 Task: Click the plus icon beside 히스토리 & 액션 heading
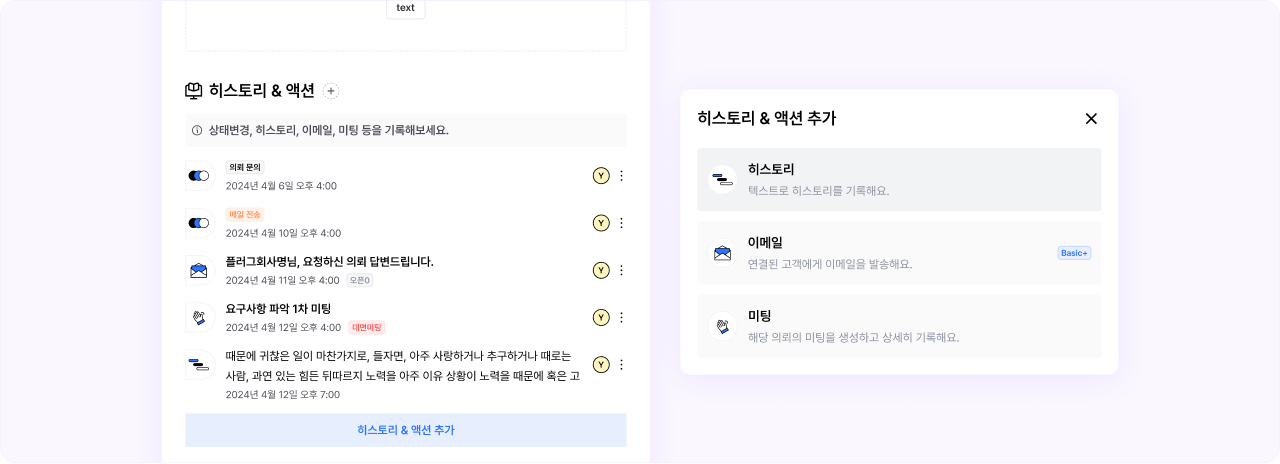point(331,91)
